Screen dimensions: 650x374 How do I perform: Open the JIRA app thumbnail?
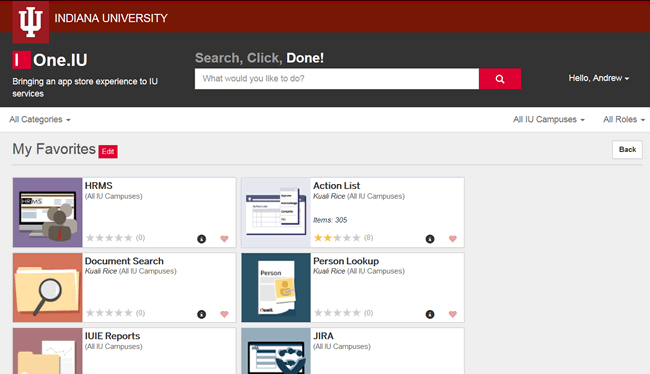point(276,351)
